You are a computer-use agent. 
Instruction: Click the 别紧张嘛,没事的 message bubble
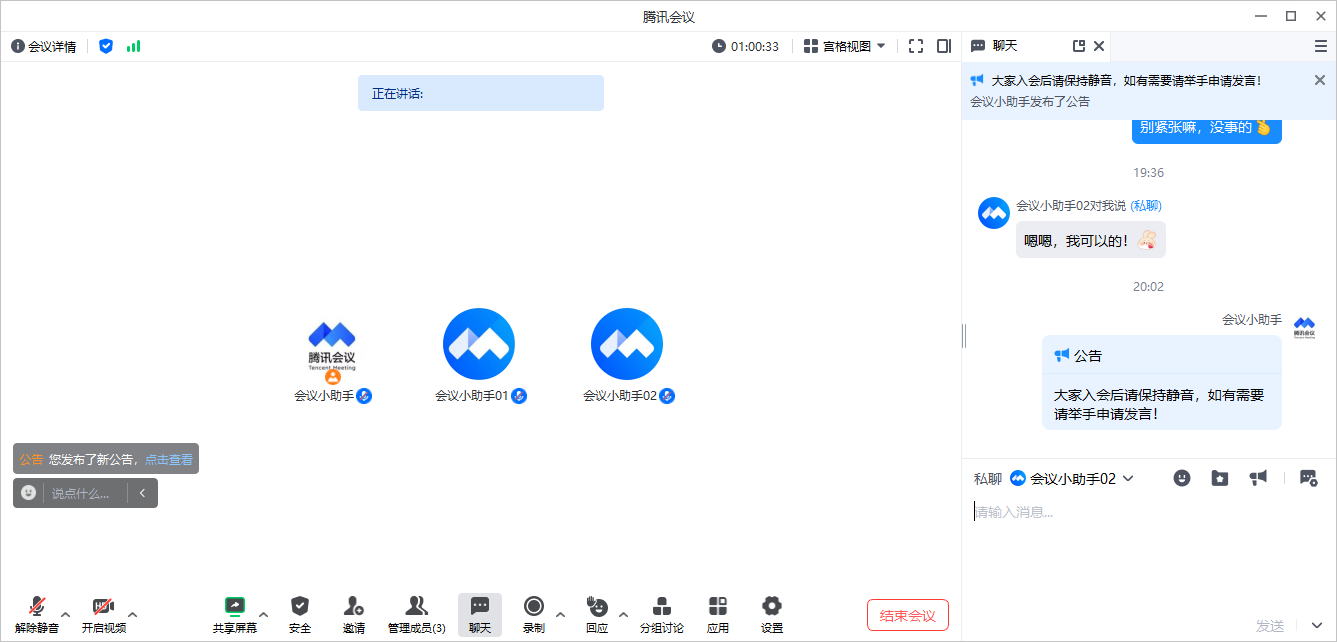(1207, 128)
